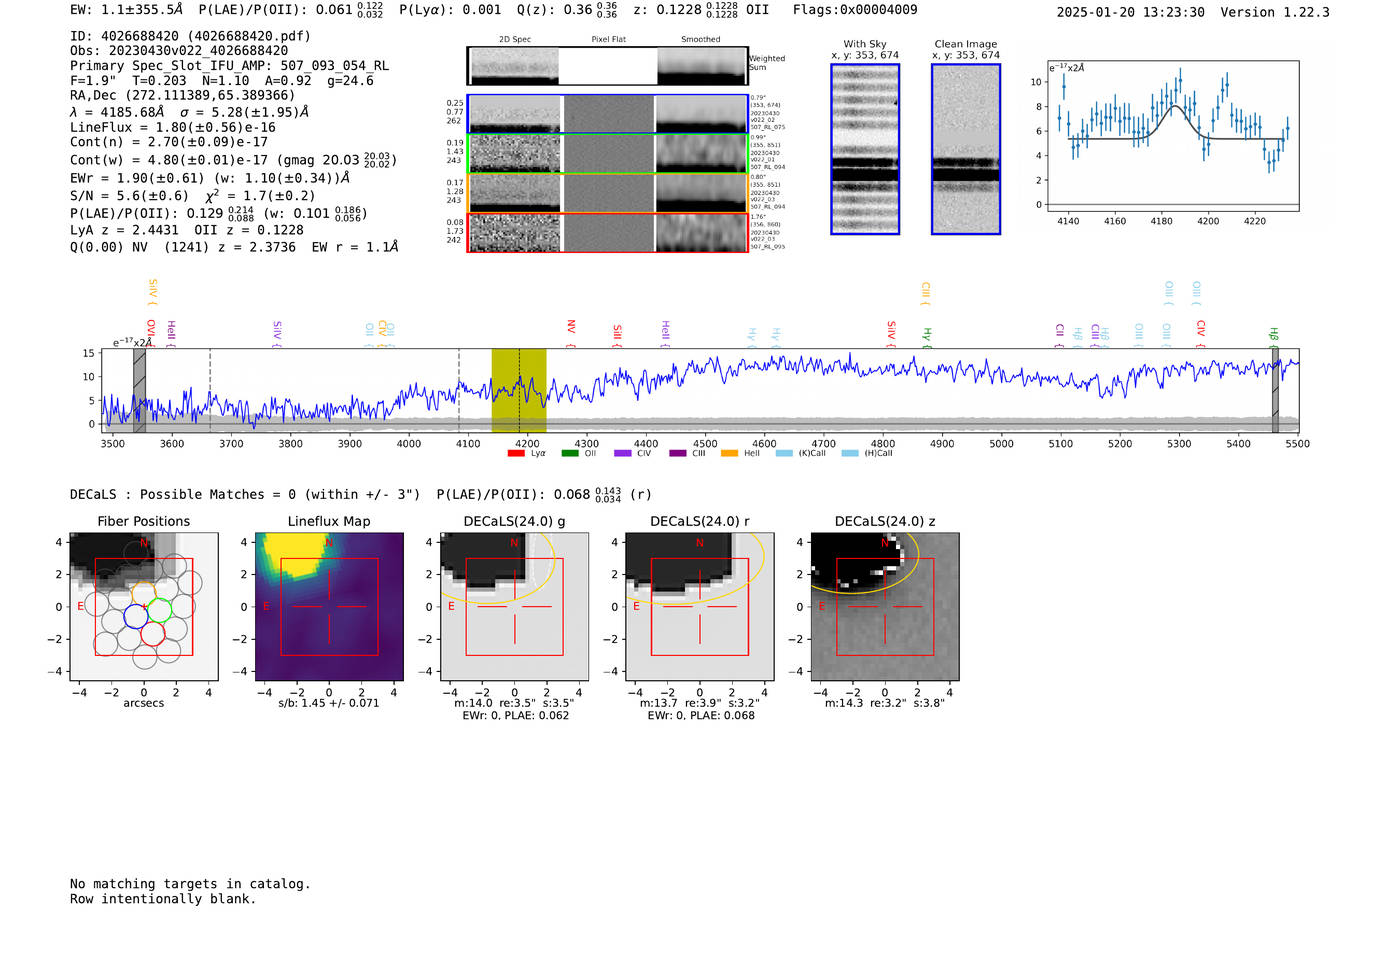Click the purple CIV legend swatch
This screenshot has width=1400, height=953.
click(623, 454)
